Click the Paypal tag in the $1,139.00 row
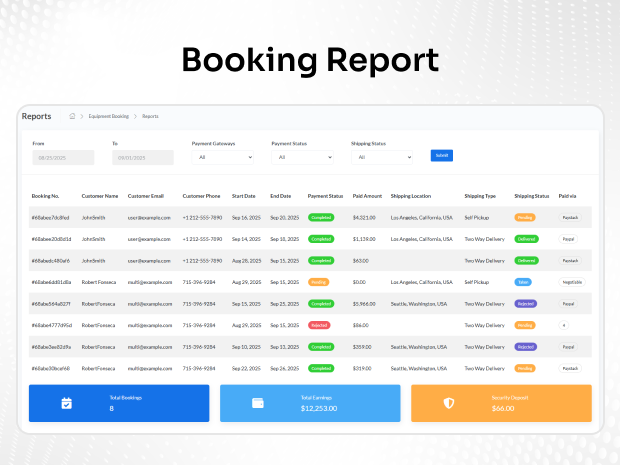Image resolution: width=620 pixels, height=465 pixels. [568, 239]
